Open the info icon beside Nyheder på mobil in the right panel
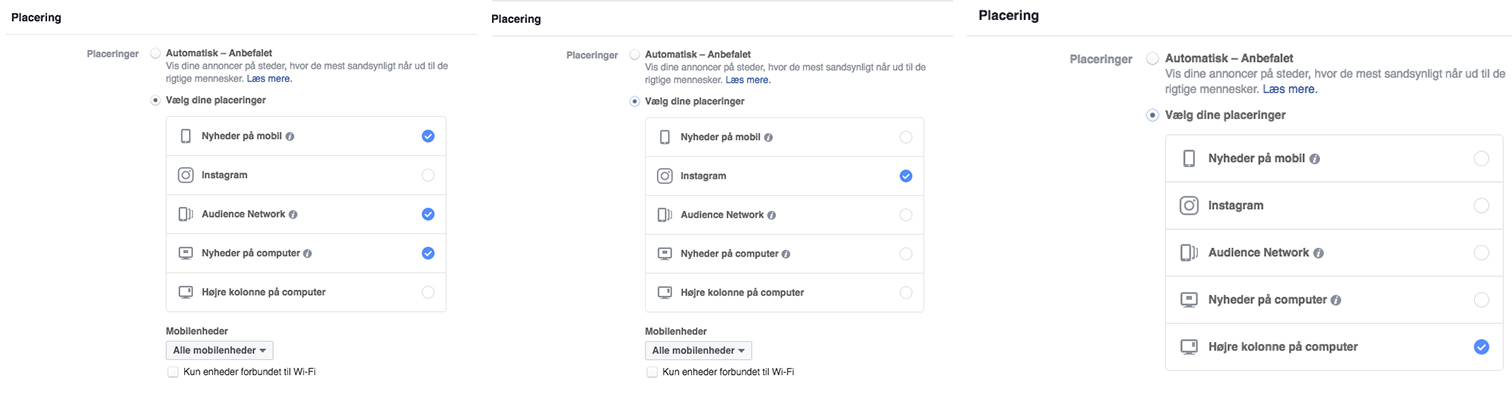This screenshot has height=400, width=1512. tap(1315, 159)
